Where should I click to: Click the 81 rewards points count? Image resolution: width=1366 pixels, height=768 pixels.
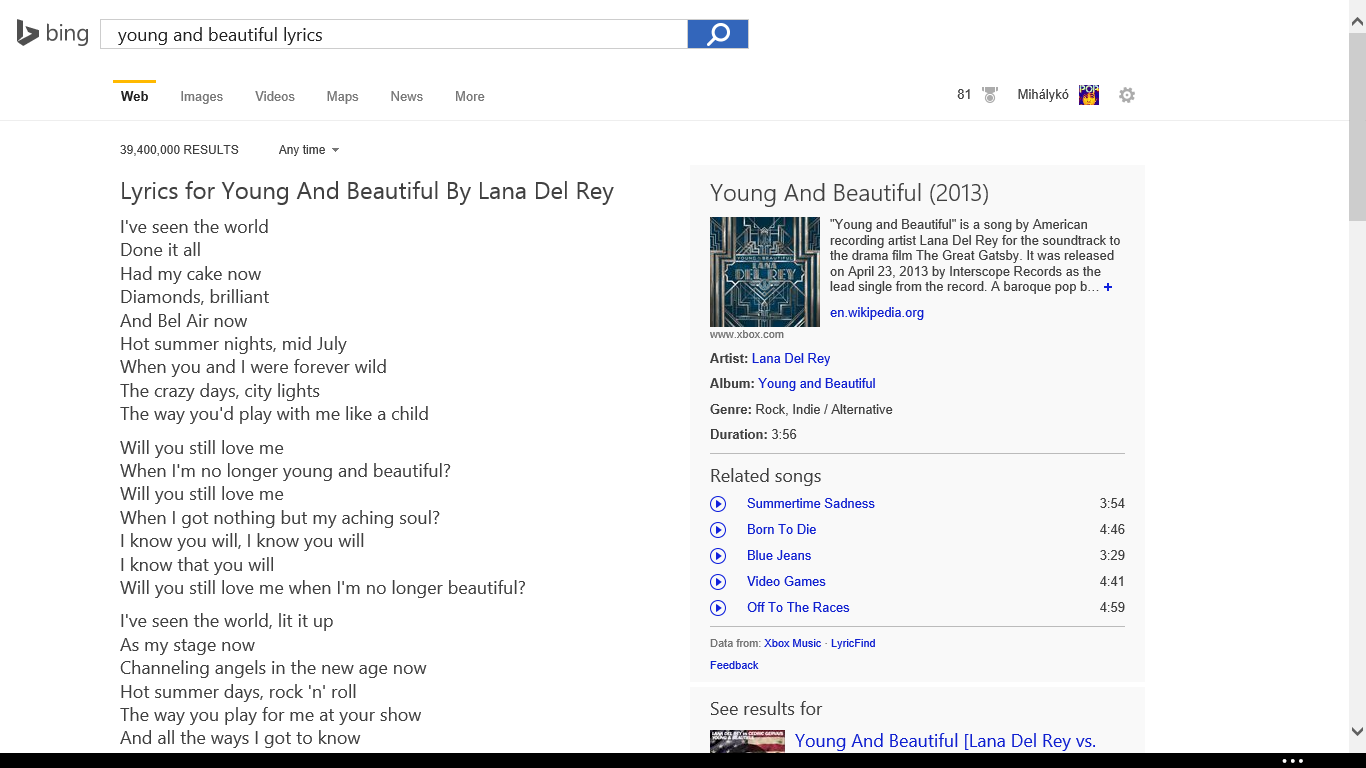(964, 95)
